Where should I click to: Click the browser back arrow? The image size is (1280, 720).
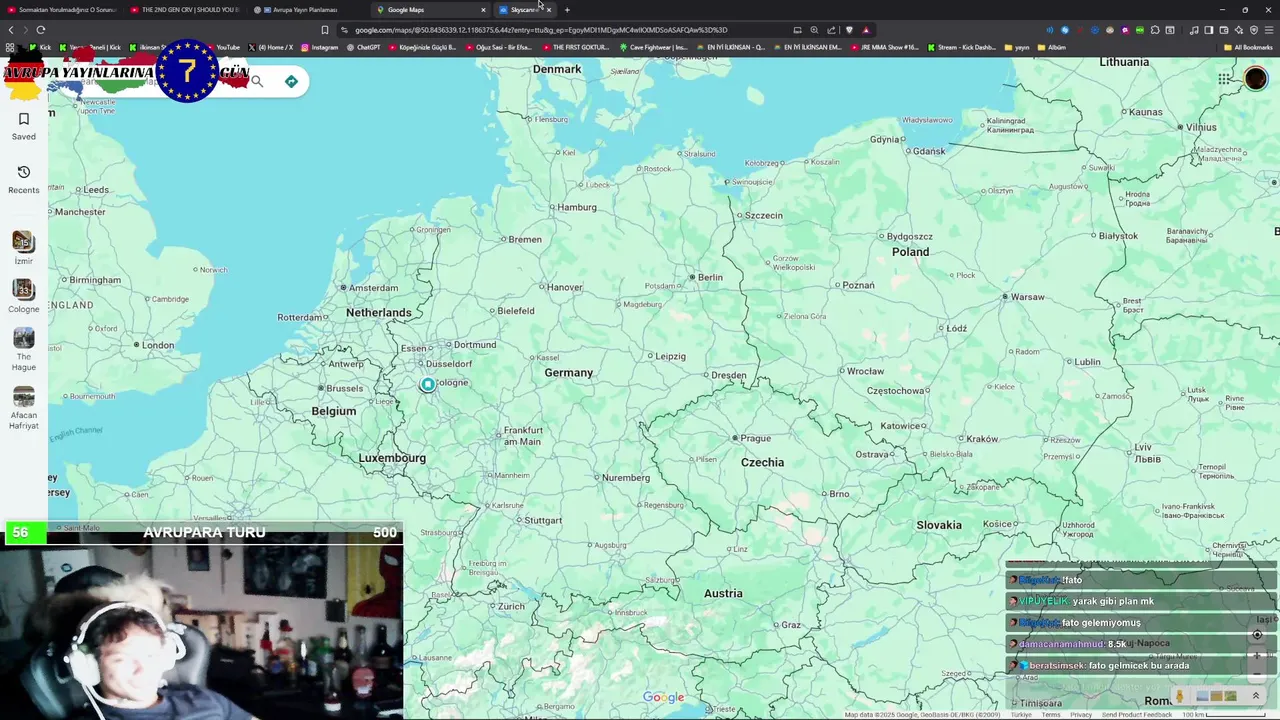pos(11,30)
